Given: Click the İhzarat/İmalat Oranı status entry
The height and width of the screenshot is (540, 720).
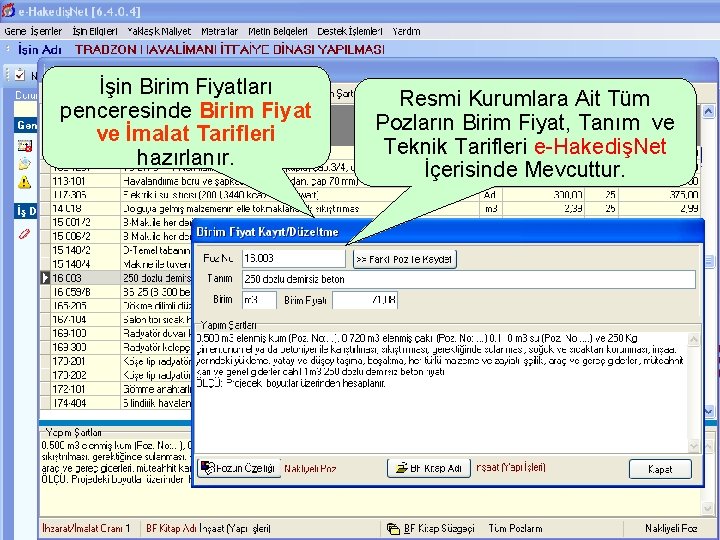Looking at the screenshot, I should pyautogui.click(x=86, y=529).
